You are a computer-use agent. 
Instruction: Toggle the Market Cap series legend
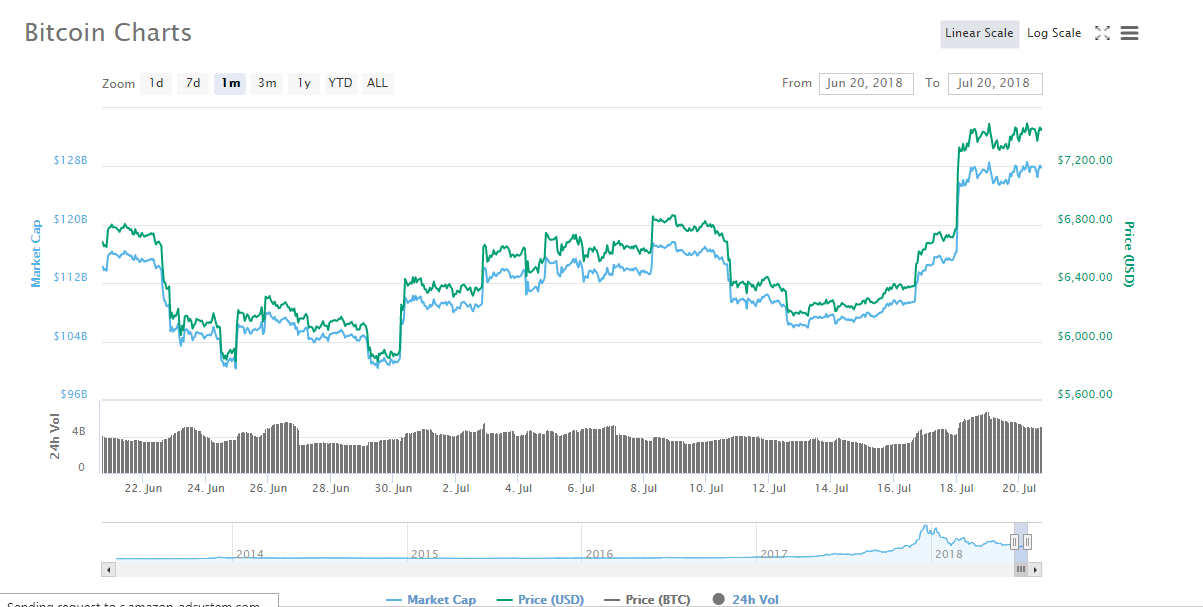tap(431, 600)
